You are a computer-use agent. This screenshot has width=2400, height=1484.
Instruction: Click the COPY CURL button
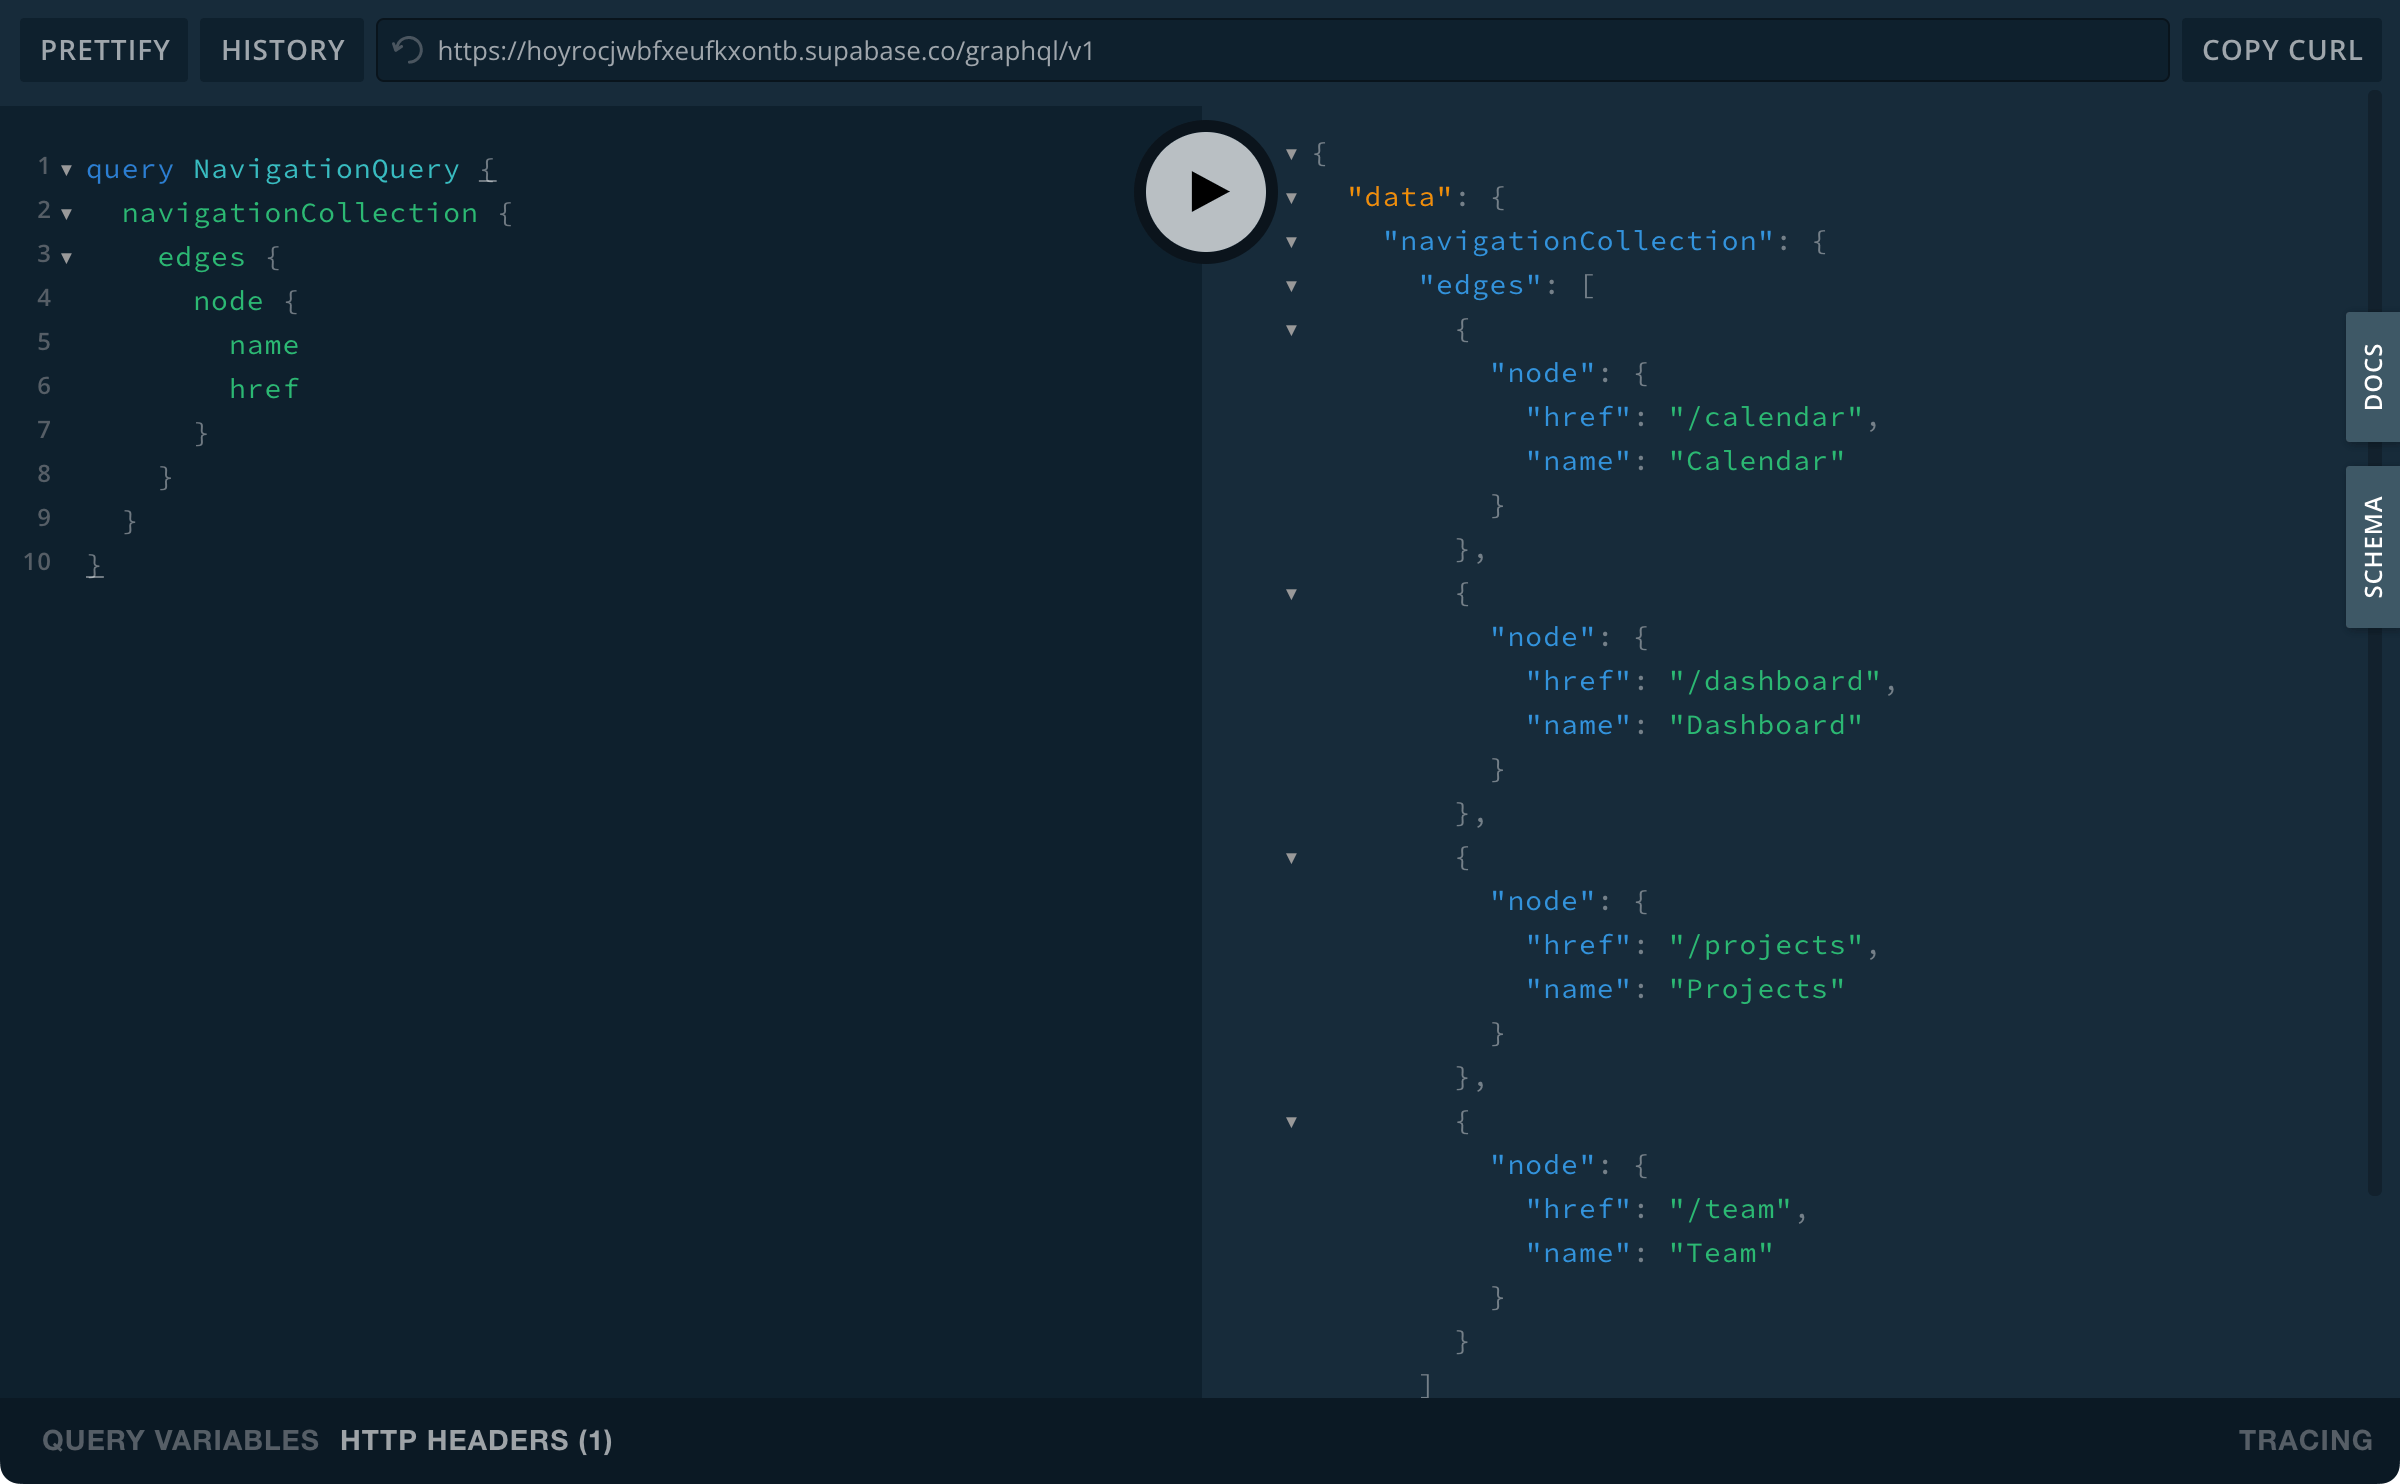2282,50
